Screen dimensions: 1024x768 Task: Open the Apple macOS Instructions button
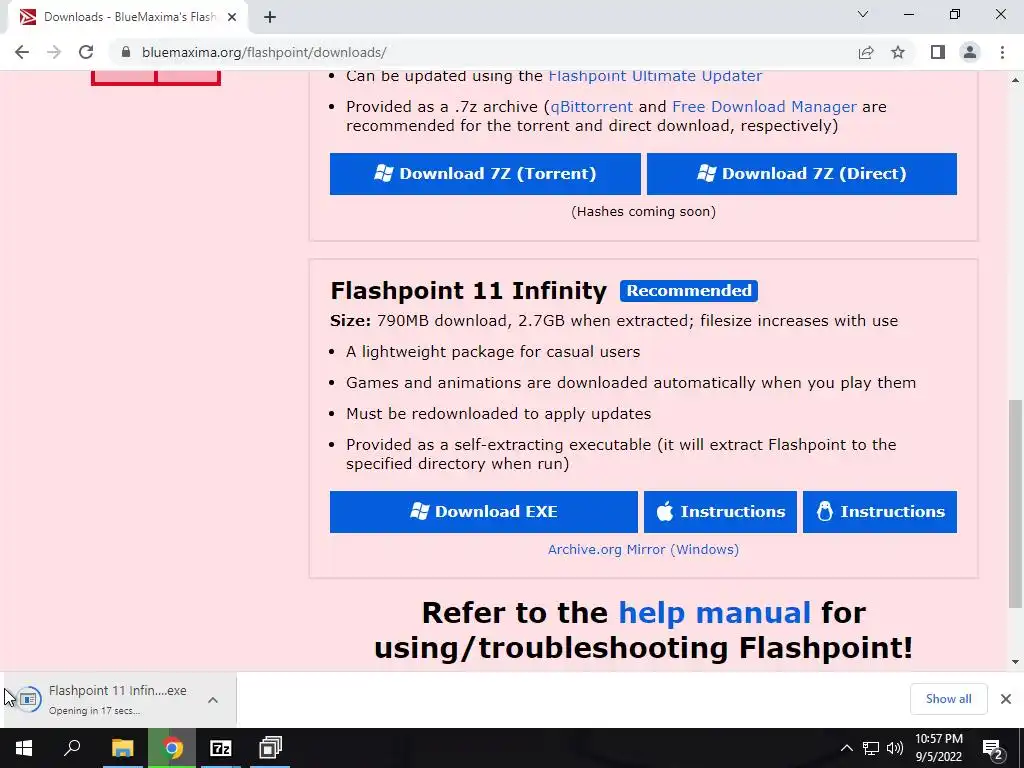[720, 511]
